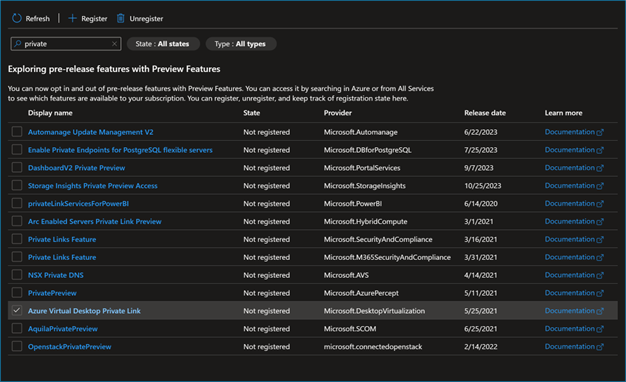626x382 pixels.
Task: Open external link icon for NSX Private DNS row
Action: (x=600, y=275)
